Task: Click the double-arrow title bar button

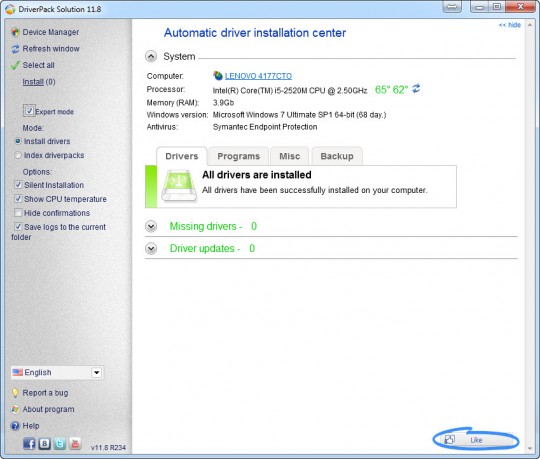Action: click(x=452, y=7)
